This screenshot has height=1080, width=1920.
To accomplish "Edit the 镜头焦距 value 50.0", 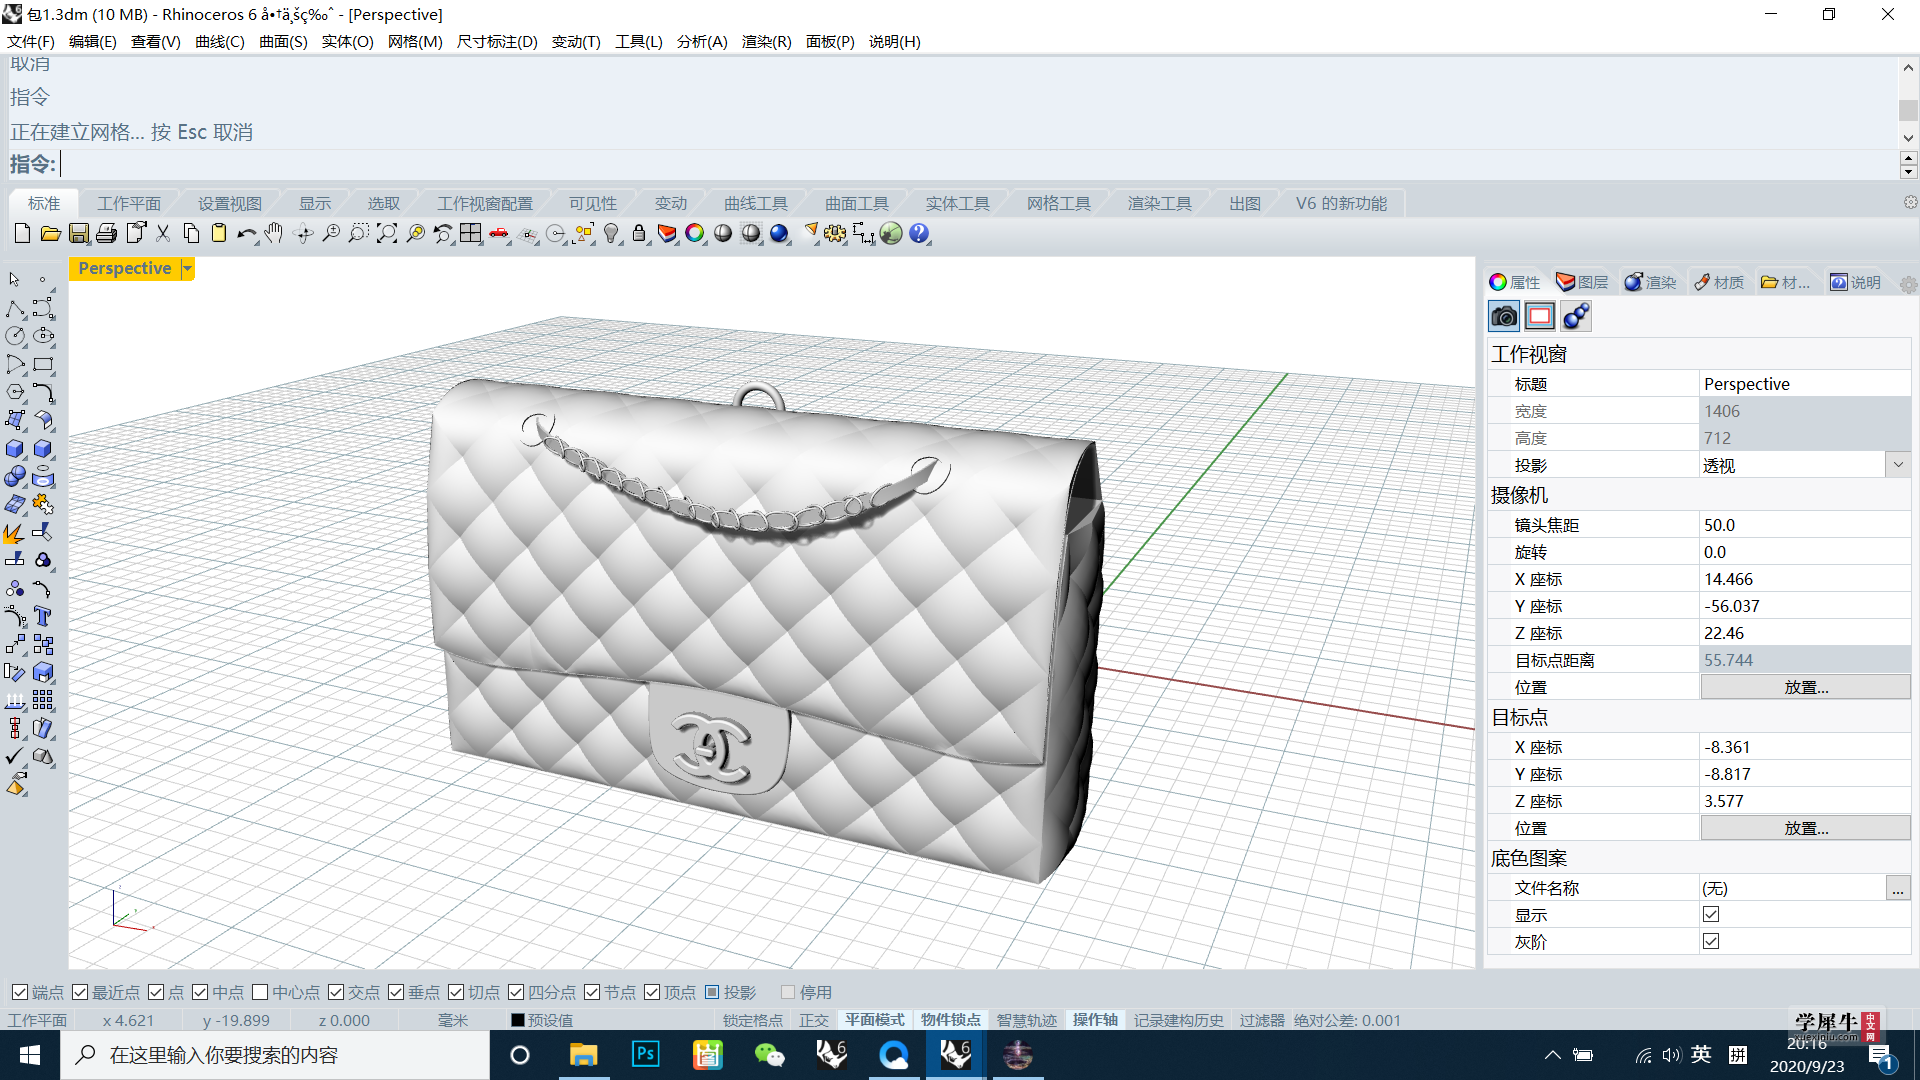I will point(1805,525).
